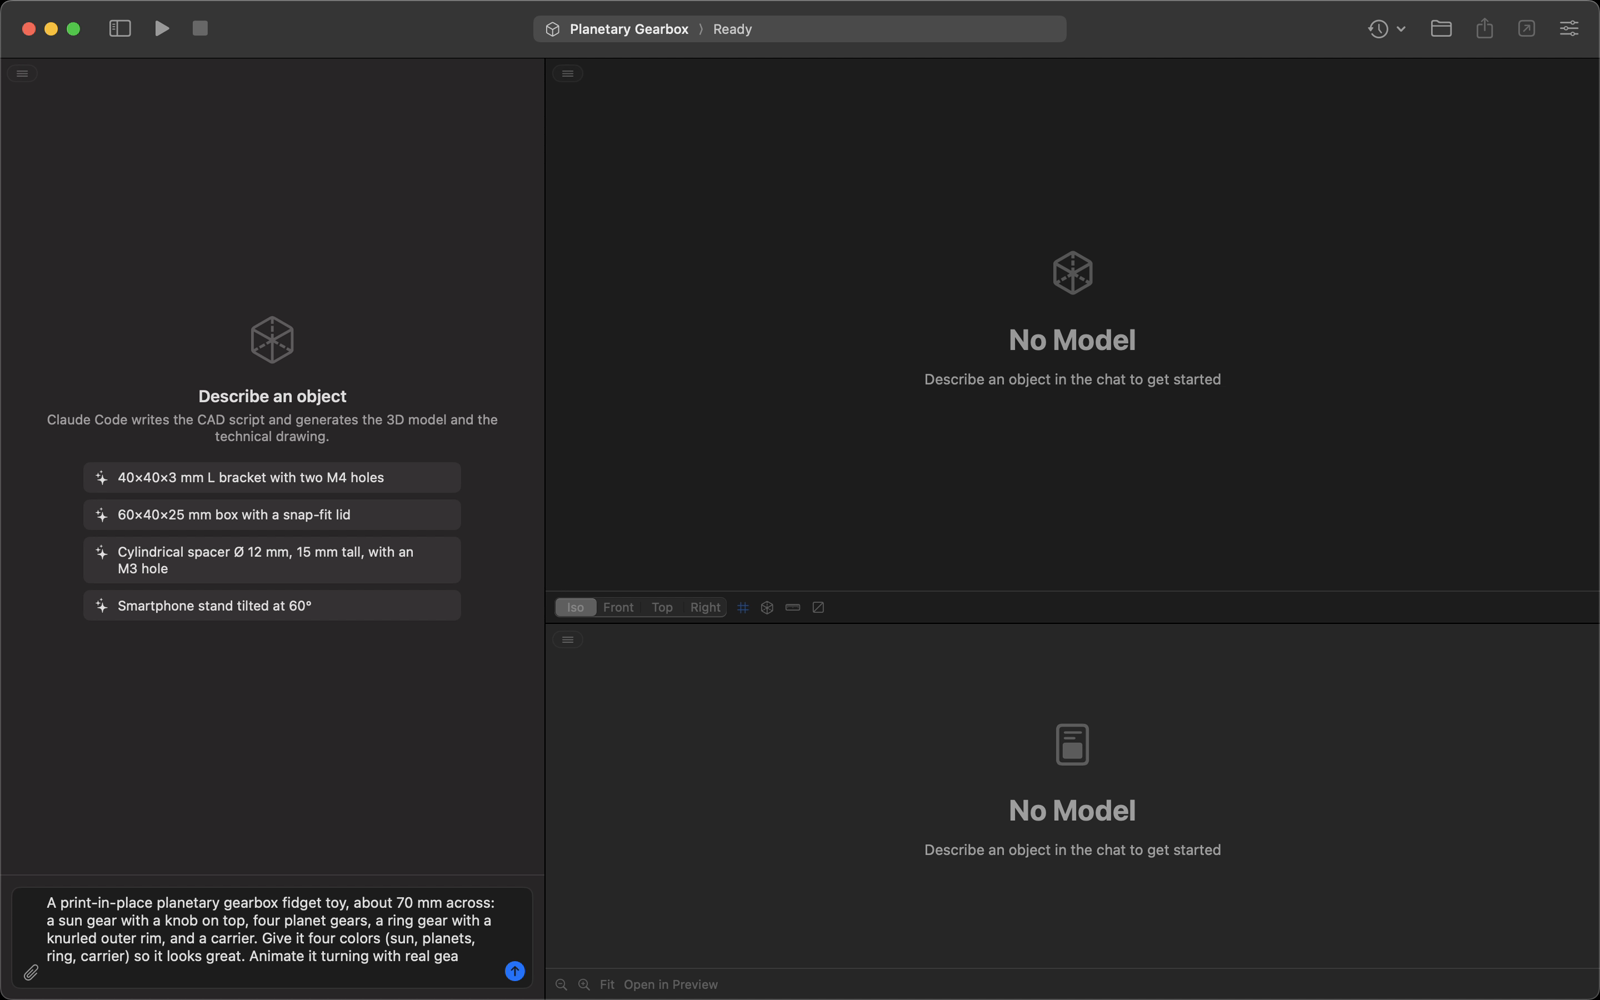Open drawing panel options menu icon
The width and height of the screenshot is (1600, 1000).
coord(568,640)
